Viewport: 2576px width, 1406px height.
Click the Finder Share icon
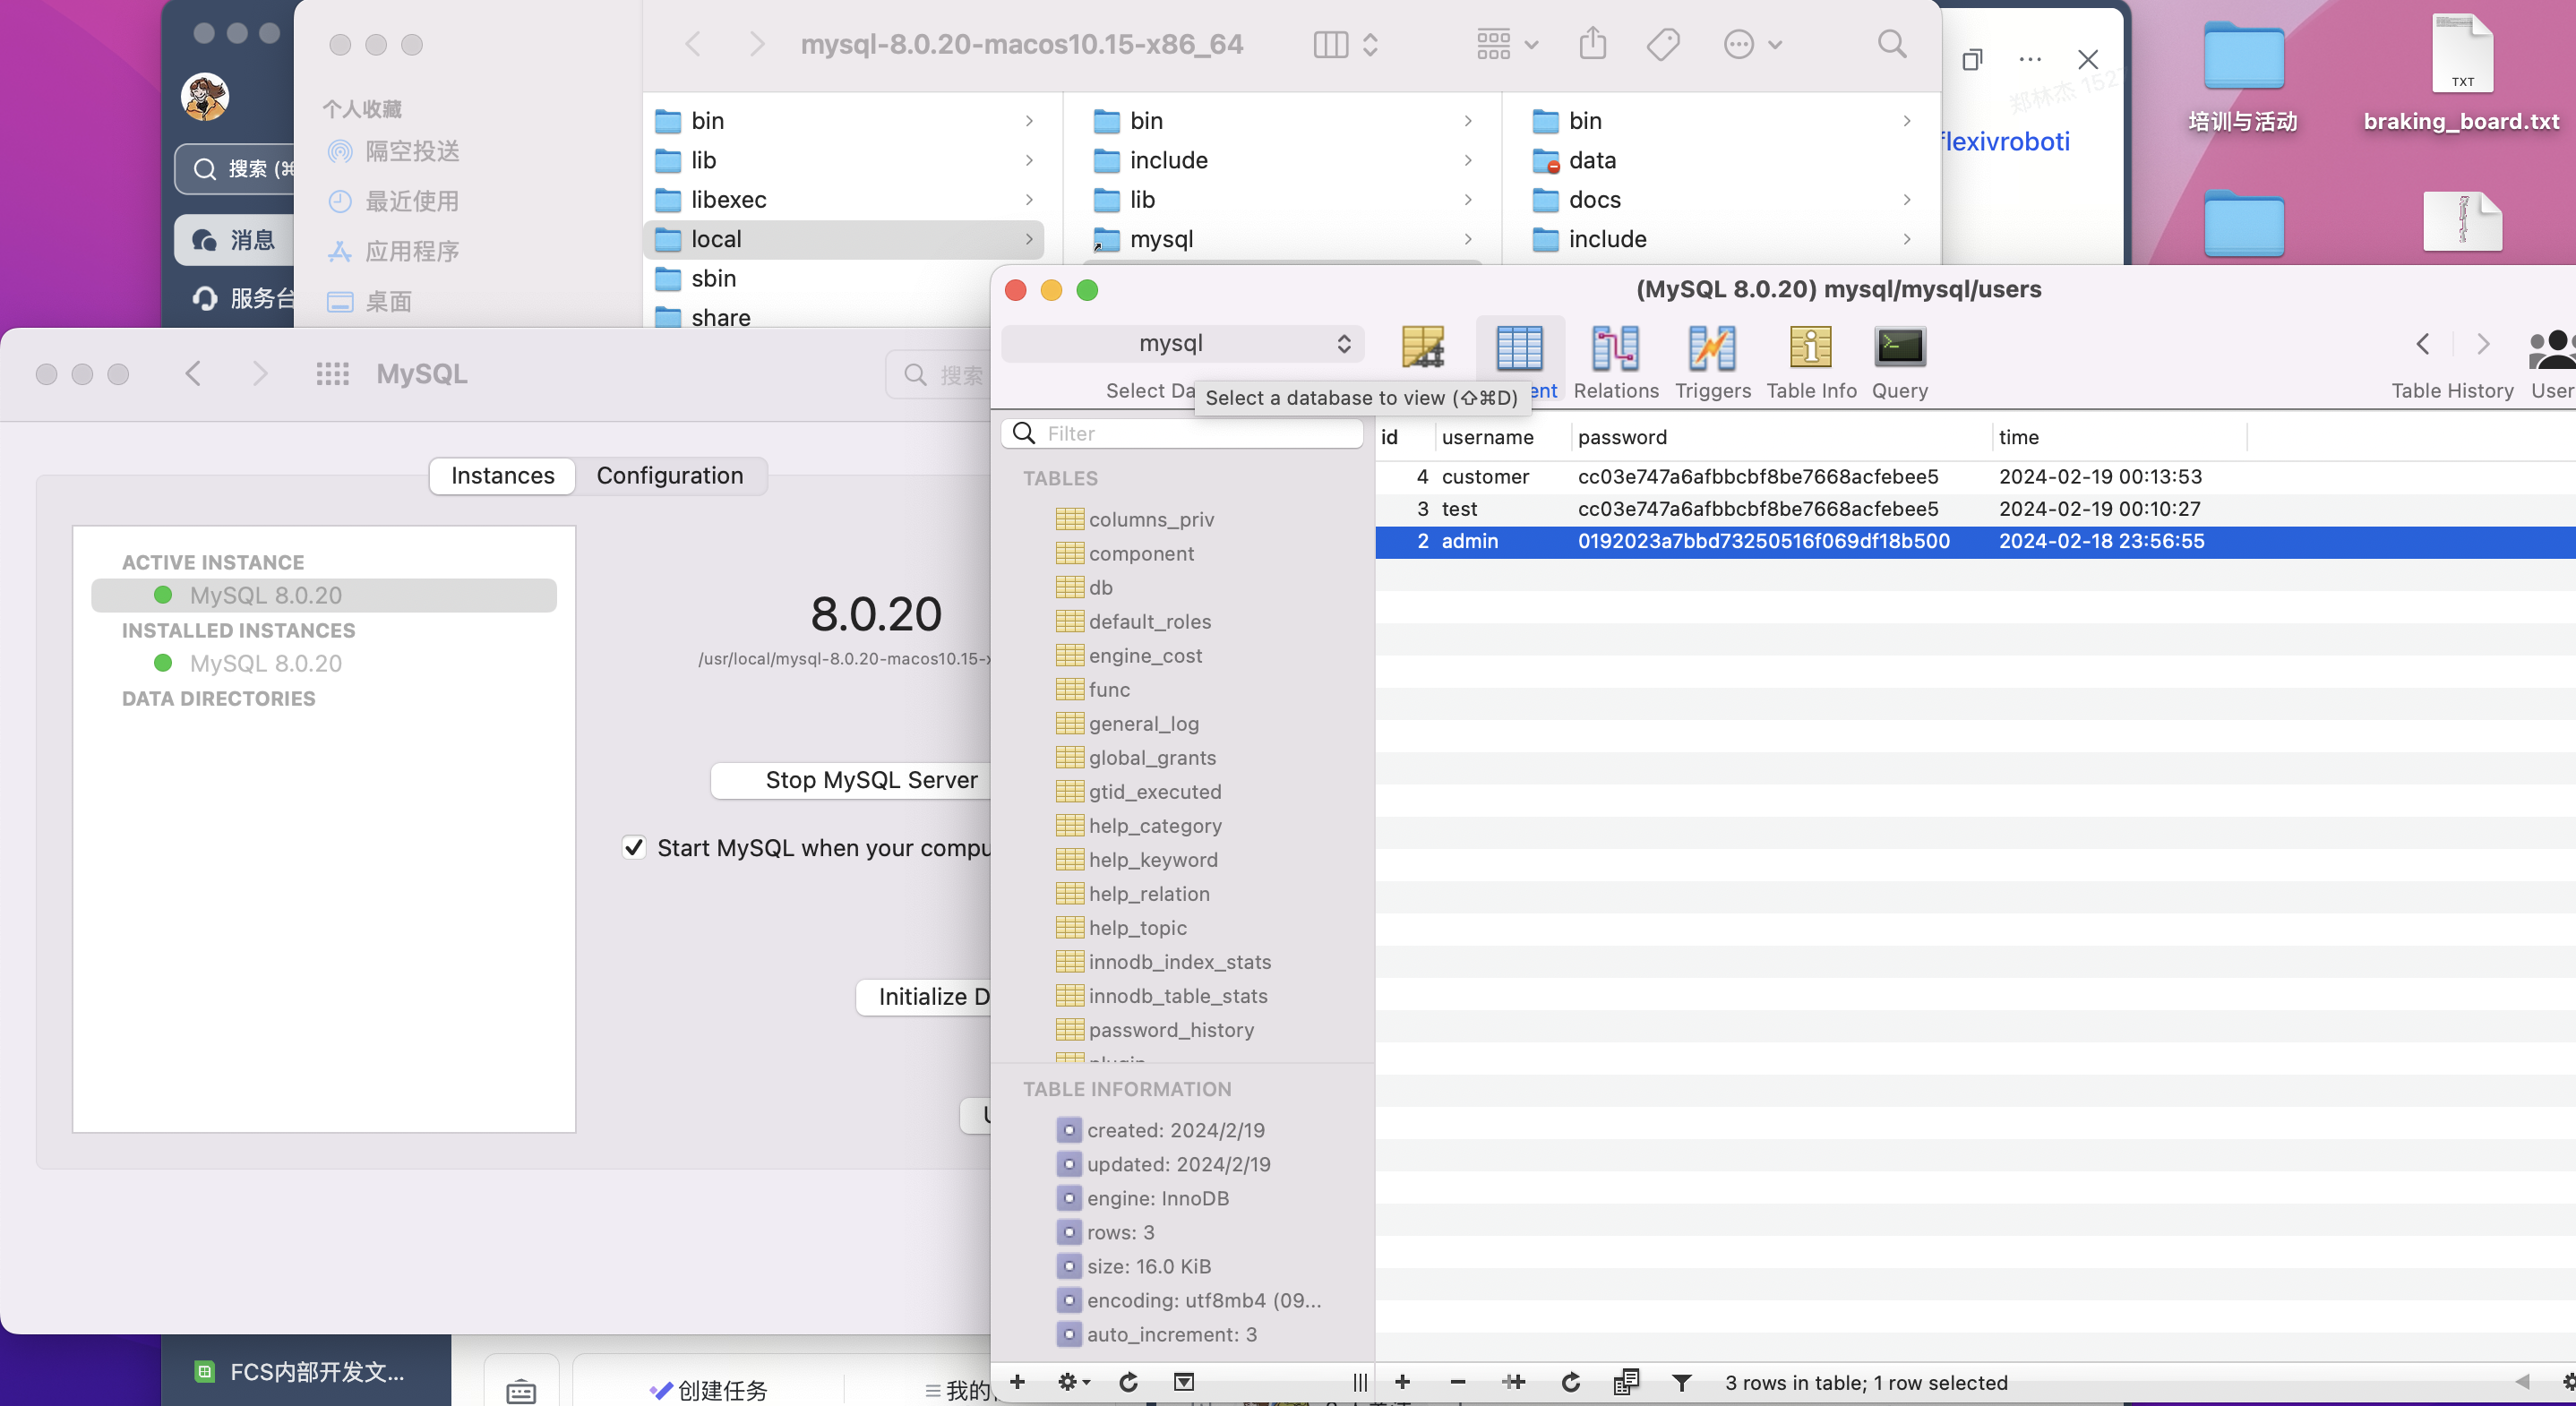point(1592,44)
